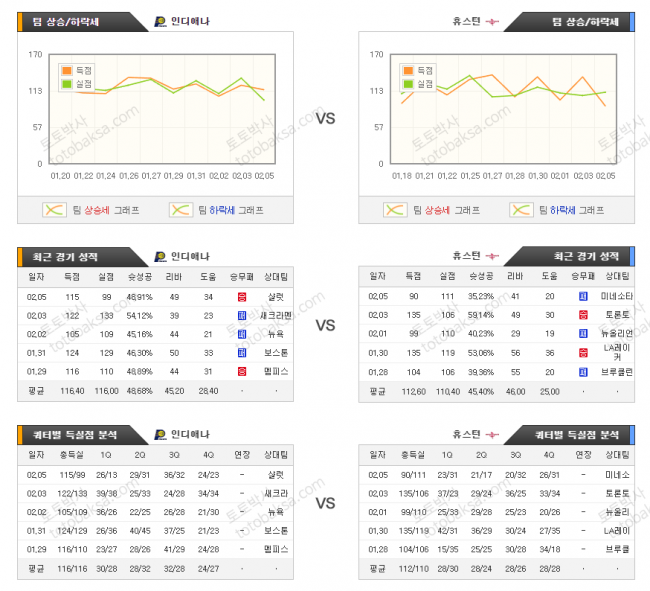Click the Houston logo in 쿼터별 득실점 분석

492,434
